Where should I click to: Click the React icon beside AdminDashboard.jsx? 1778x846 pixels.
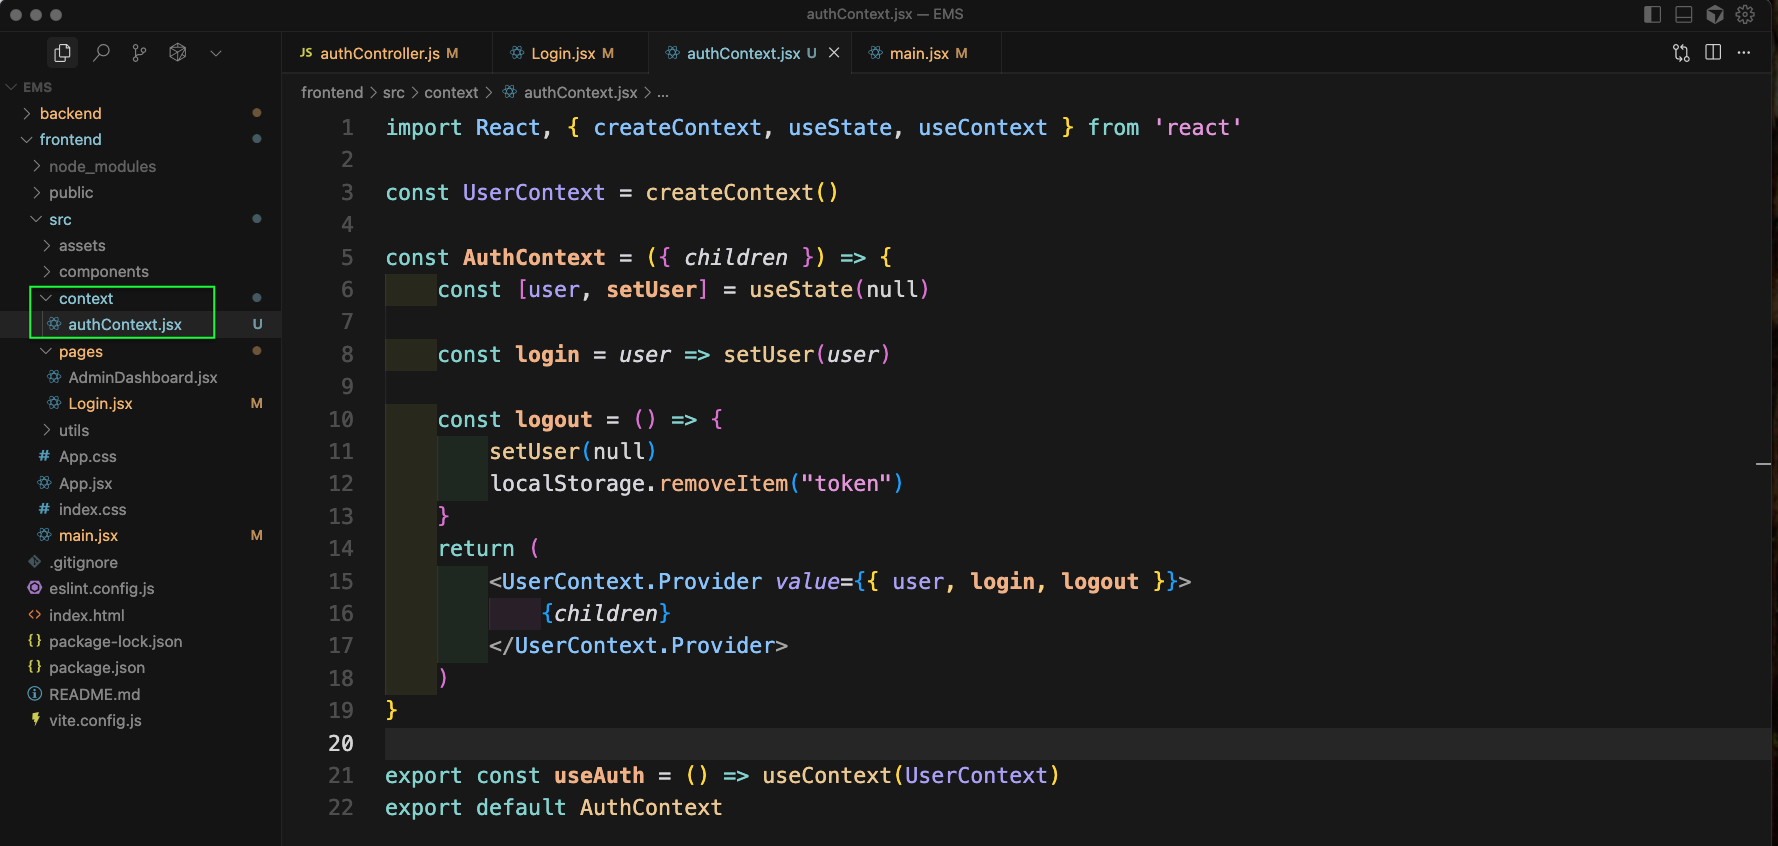(54, 377)
